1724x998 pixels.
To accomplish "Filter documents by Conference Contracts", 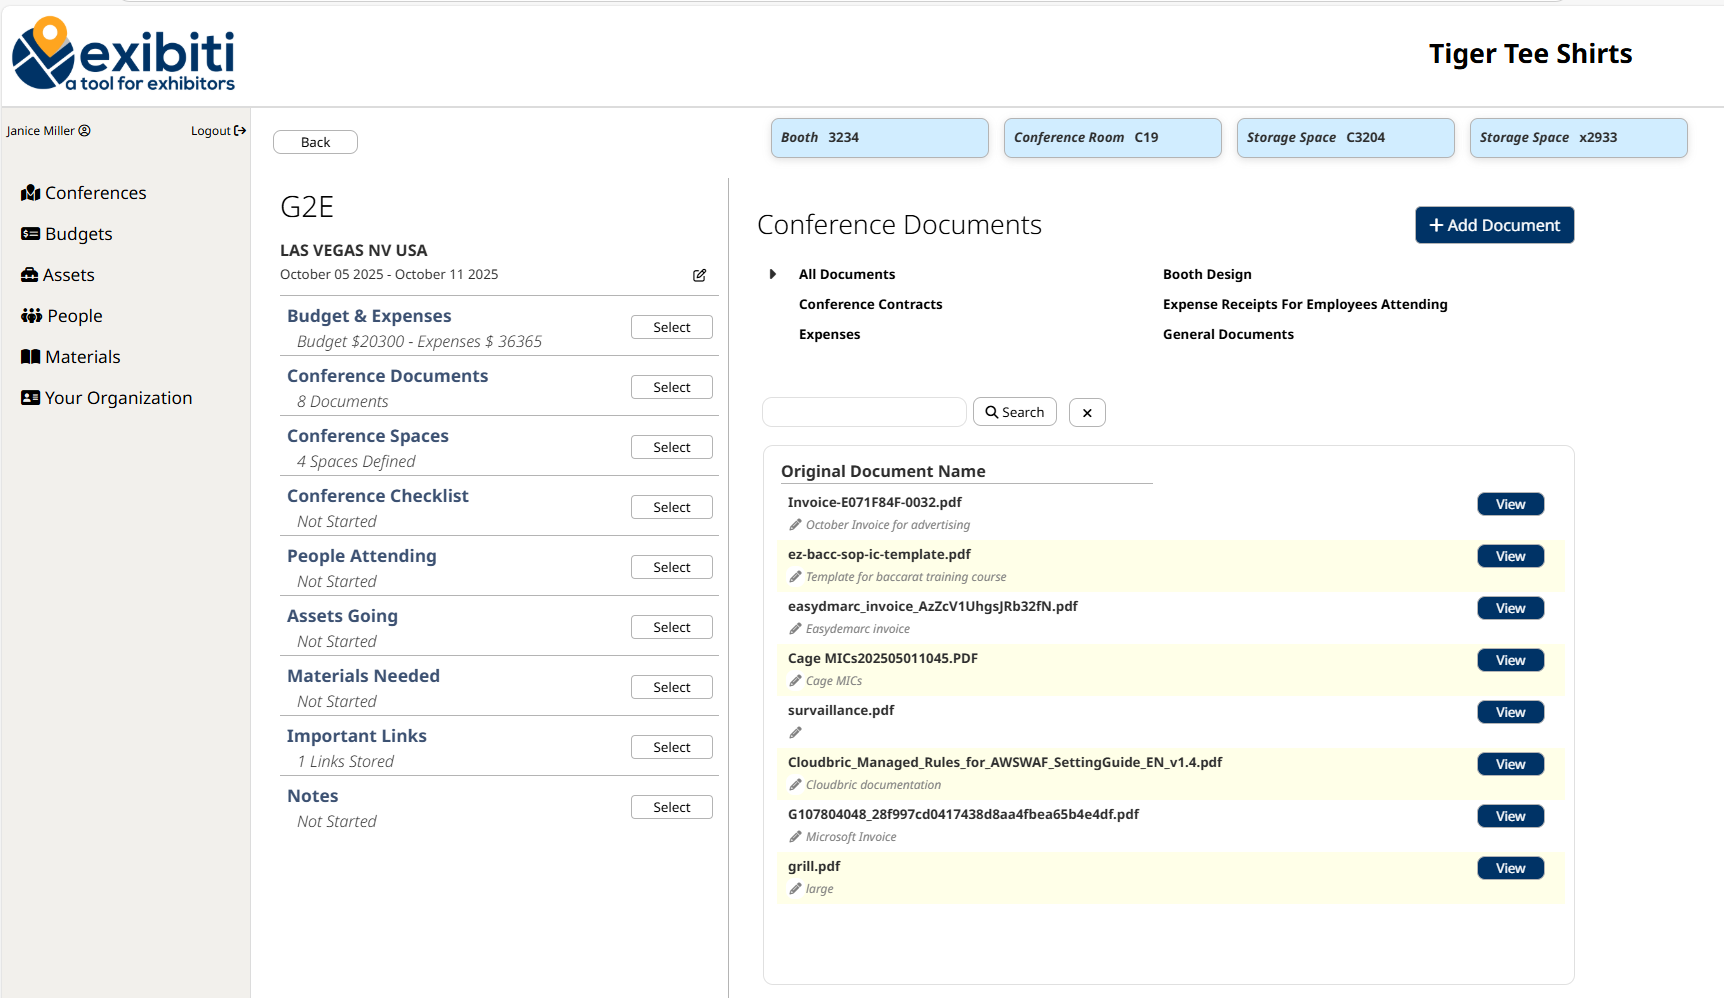I will point(870,304).
